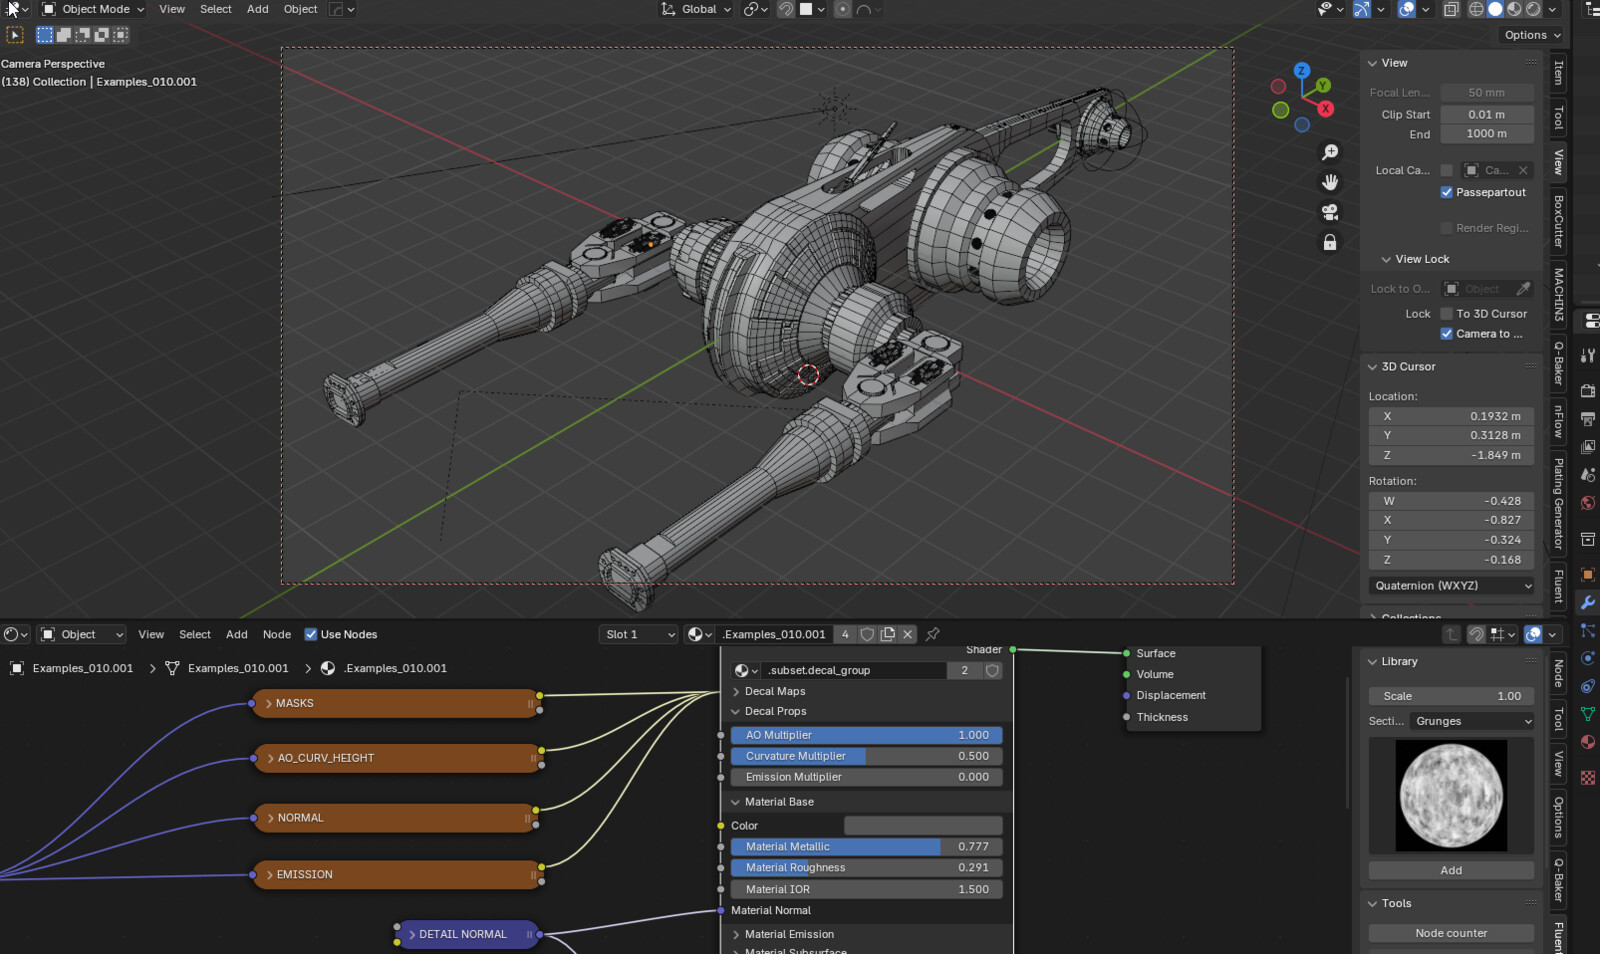Select solid viewport shading mode

pyautogui.click(x=1495, y=9)
